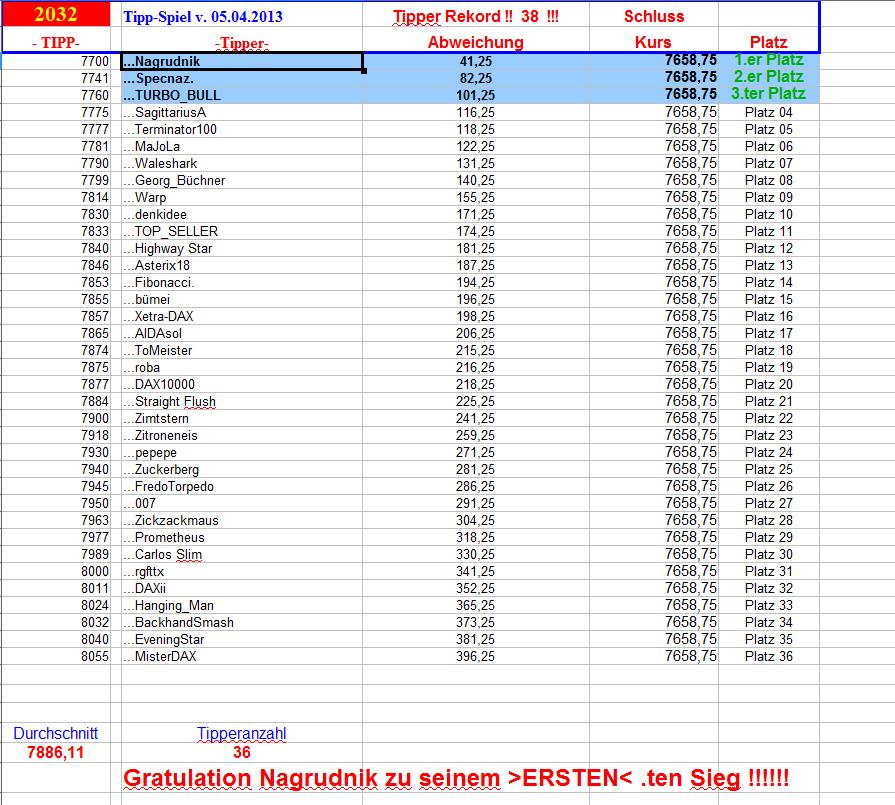Select the ...TURBO_BULL name cell
895x805 pixels.
pos(242,95)
